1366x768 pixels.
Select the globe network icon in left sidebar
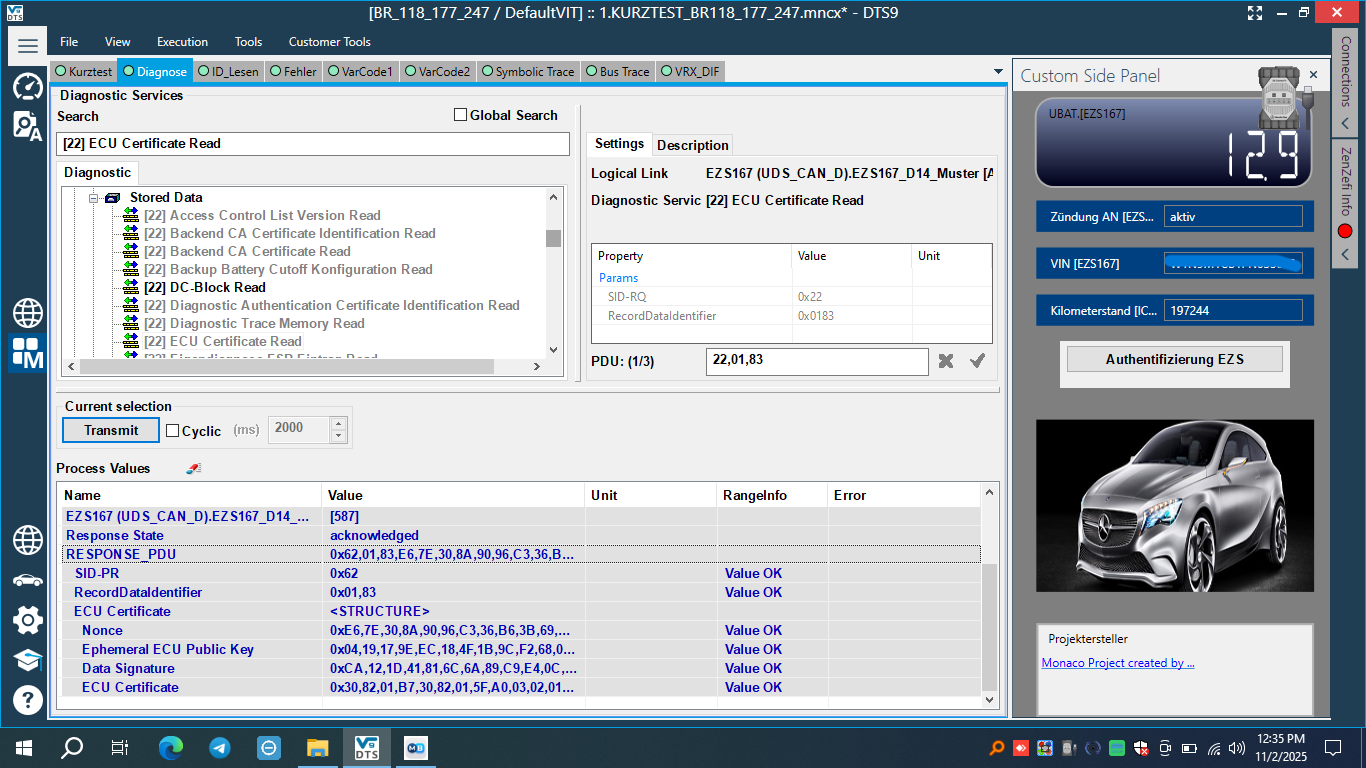pyautogui.click(x=27, y=313)
